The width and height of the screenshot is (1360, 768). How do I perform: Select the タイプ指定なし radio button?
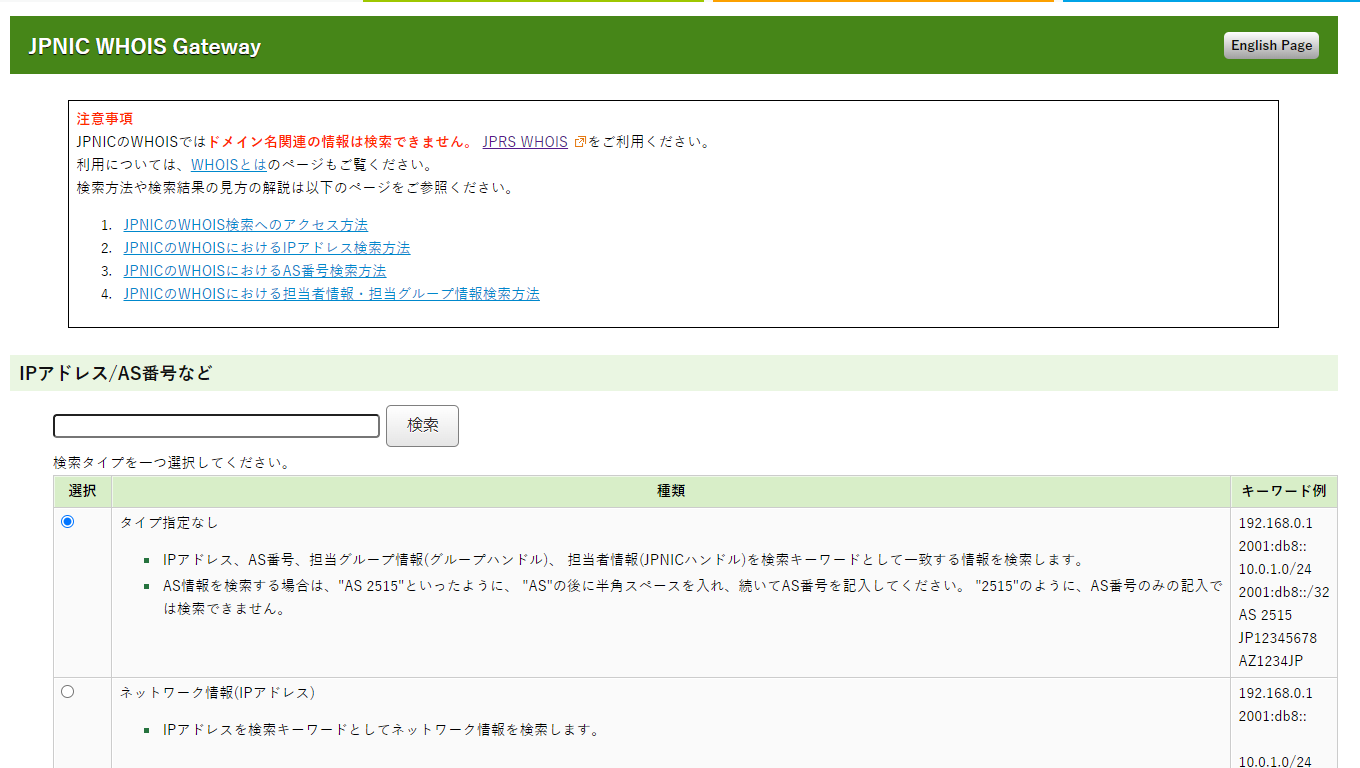(x=67, y=519)
